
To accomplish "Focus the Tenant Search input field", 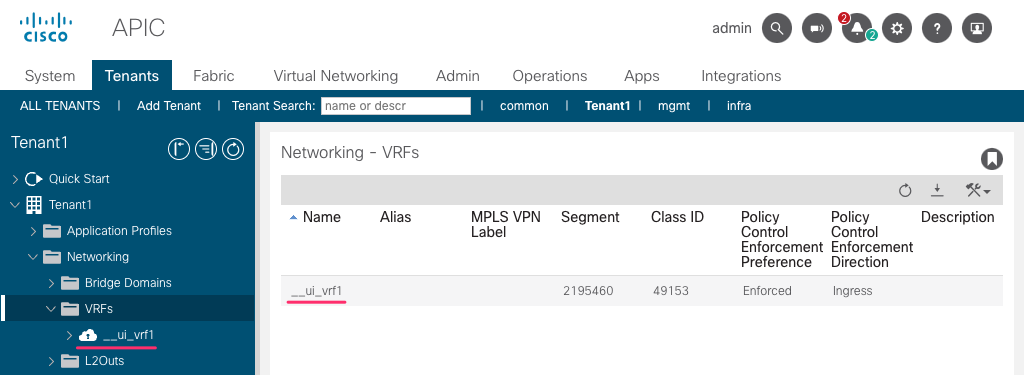I will click(x=396, y=106).
